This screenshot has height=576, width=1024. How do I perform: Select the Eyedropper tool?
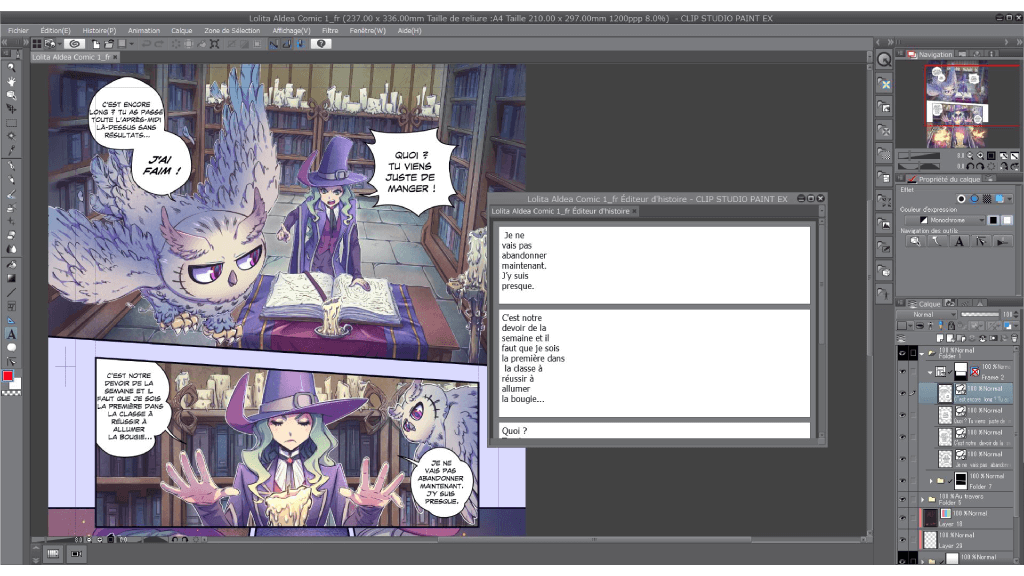(11, 150)
